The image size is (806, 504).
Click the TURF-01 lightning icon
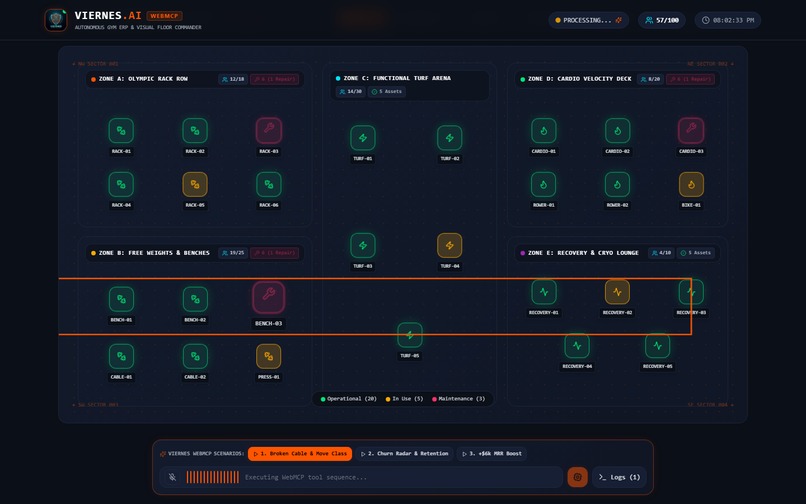(363, 138)
